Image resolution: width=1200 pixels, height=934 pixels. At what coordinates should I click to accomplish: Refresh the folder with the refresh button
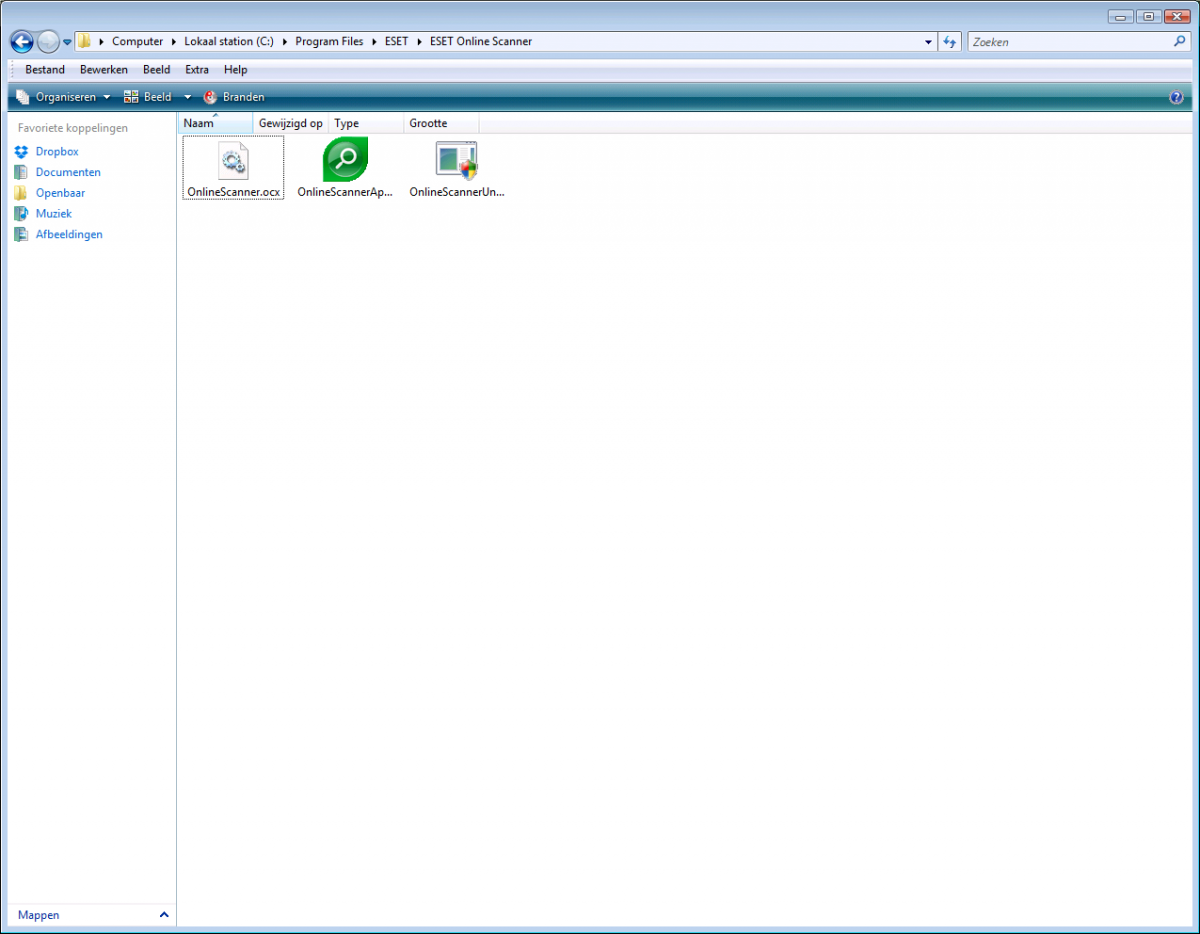click(x=950, y=42)
